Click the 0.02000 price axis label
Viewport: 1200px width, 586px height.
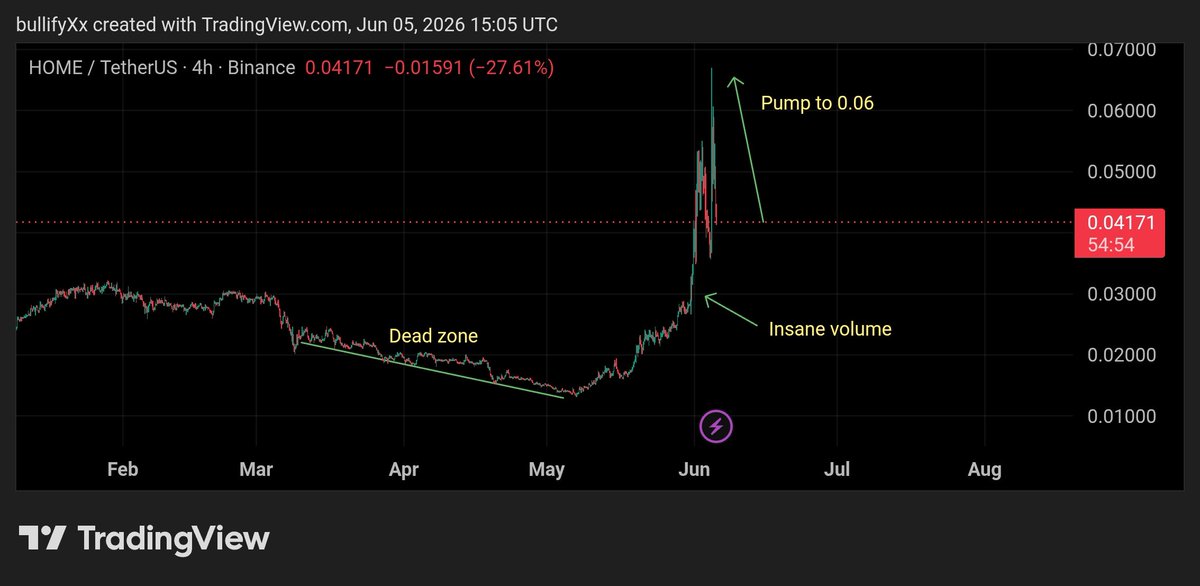(x=1120, y=355)
